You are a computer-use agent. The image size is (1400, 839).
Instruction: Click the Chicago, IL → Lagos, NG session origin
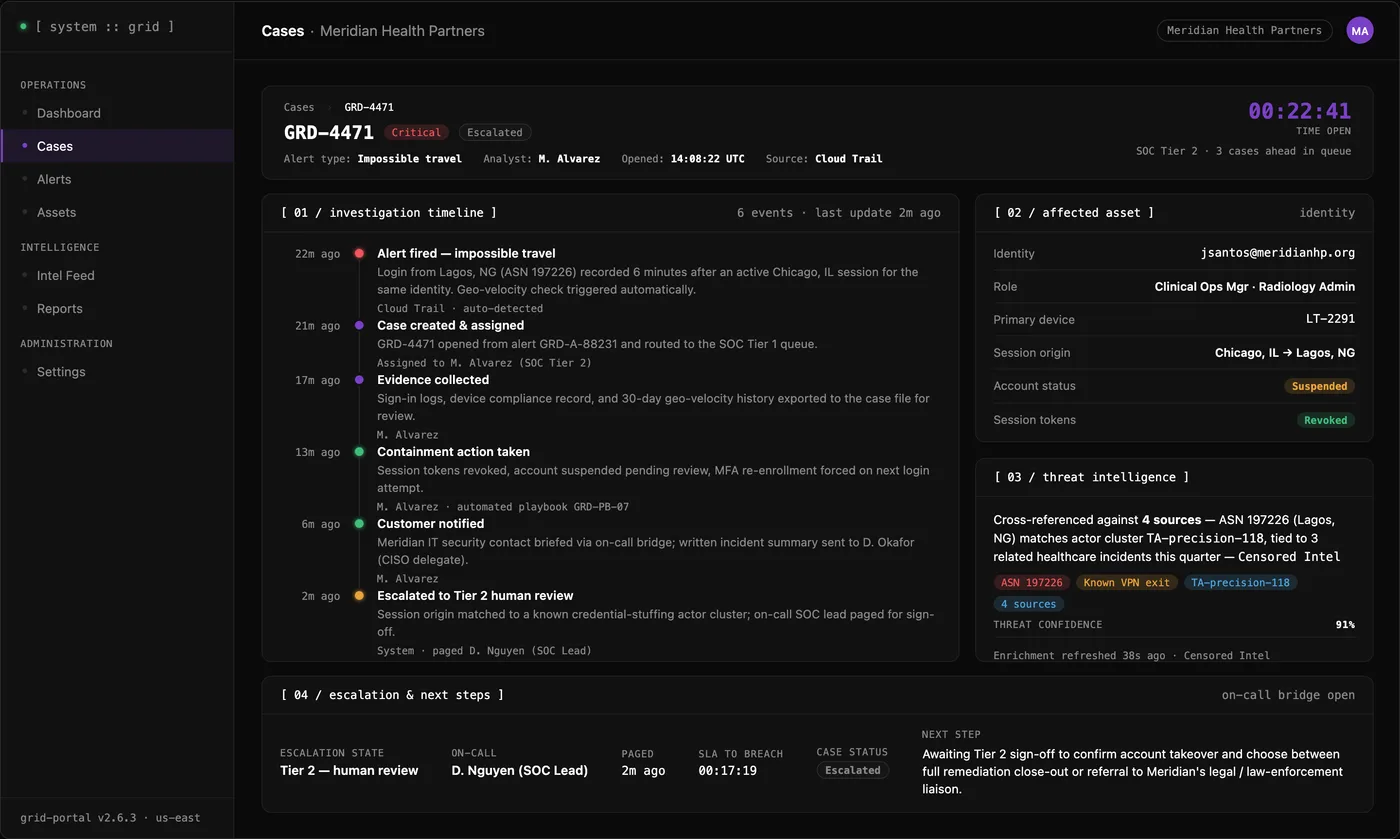(x=1285, y=353)
